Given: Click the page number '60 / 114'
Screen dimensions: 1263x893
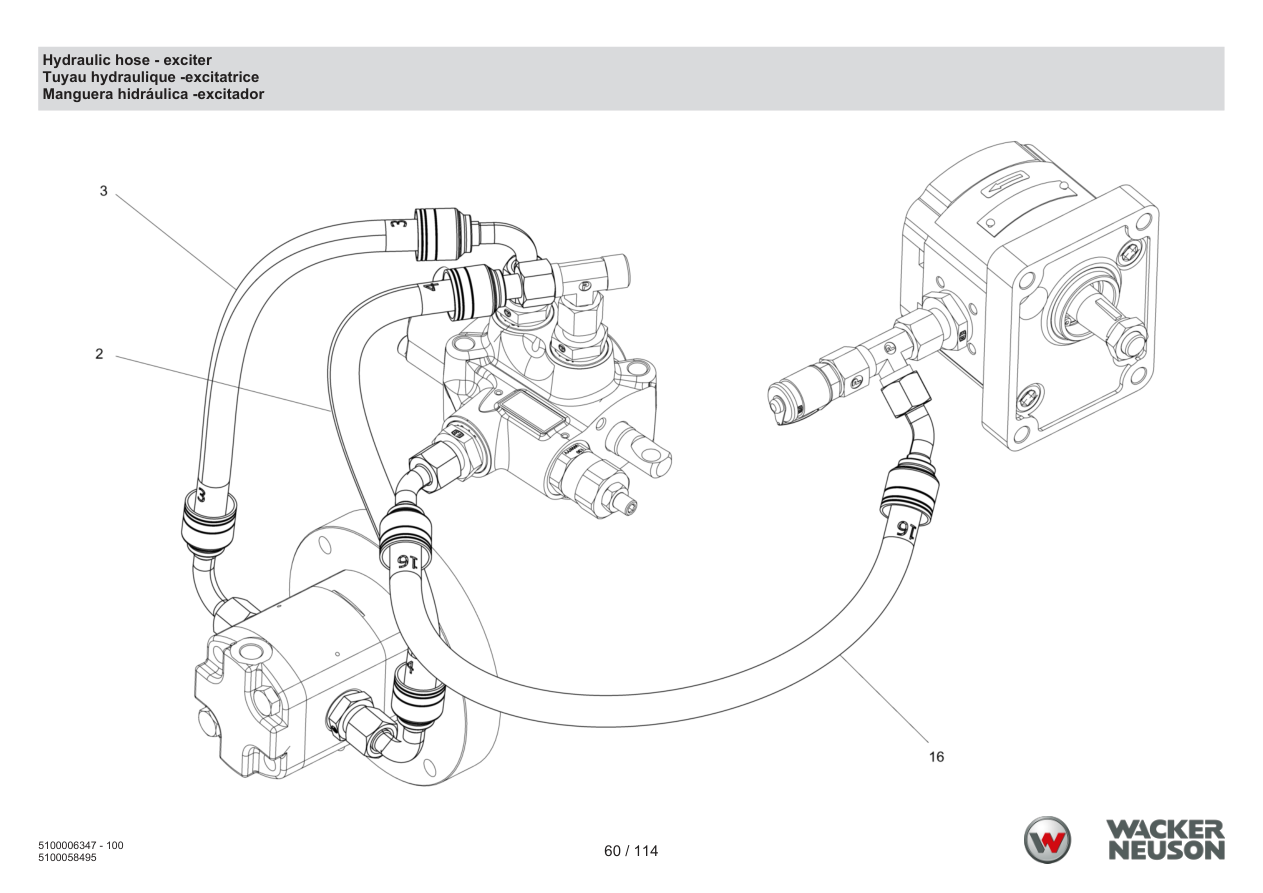Looking at the screenshot, I should (631, 852).
